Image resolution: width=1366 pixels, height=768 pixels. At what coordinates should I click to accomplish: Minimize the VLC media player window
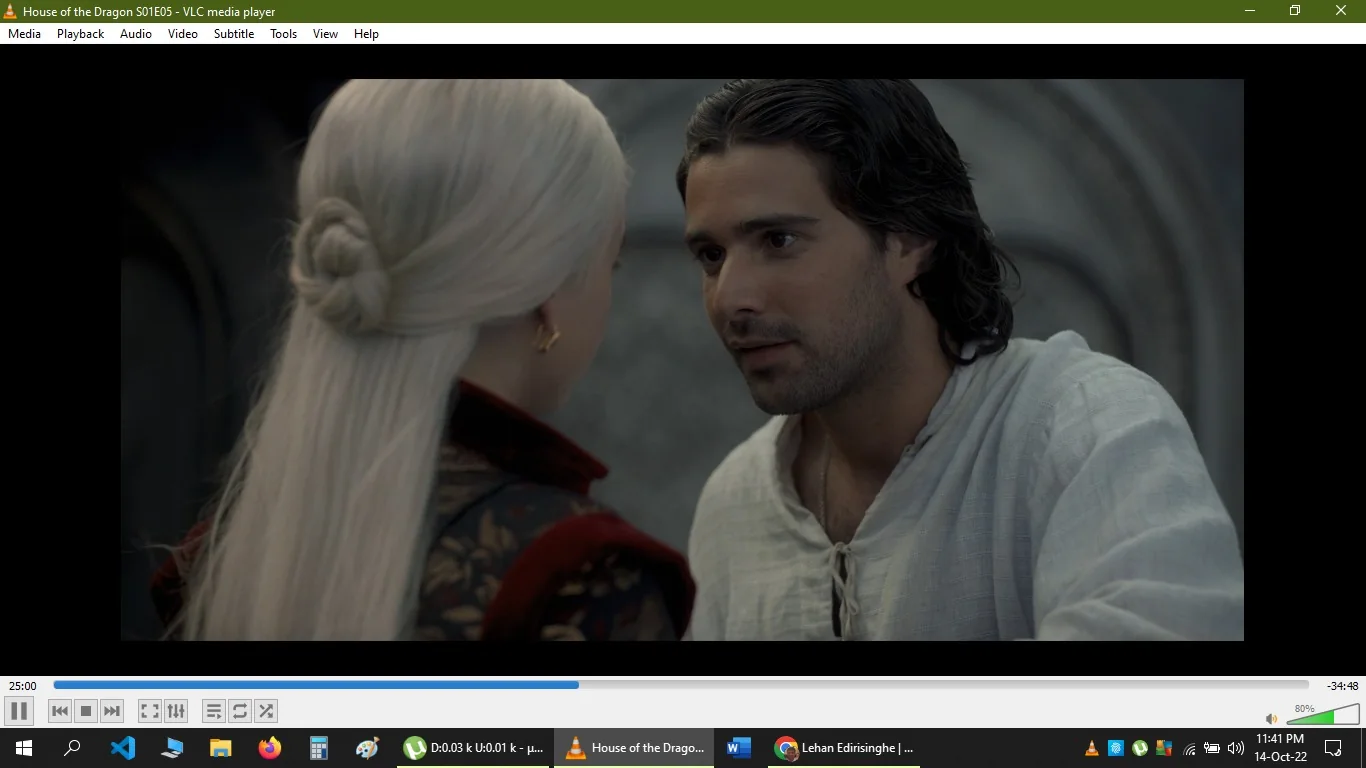point(1250,11)
